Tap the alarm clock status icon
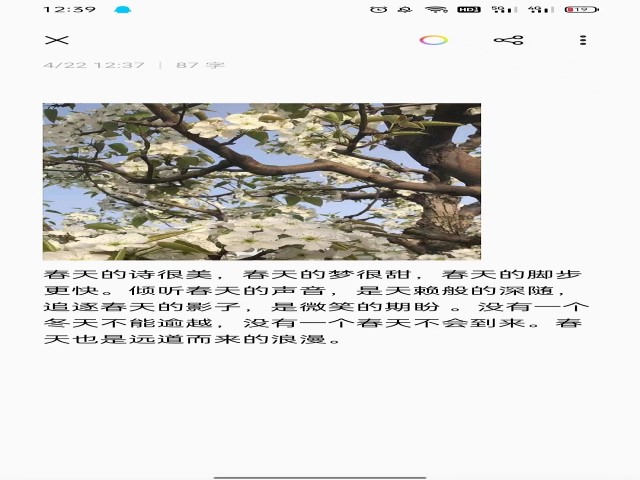Image resolution: width=640 pixels, height=480 pixels. tap(378, 9)
